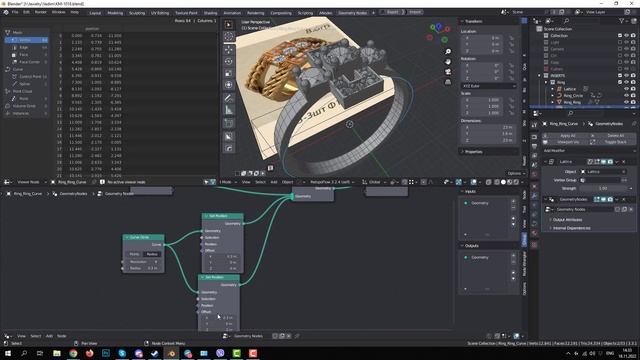Select the Move tool in viewport toolbar
The image size is (640, 360).
point(229,49)
